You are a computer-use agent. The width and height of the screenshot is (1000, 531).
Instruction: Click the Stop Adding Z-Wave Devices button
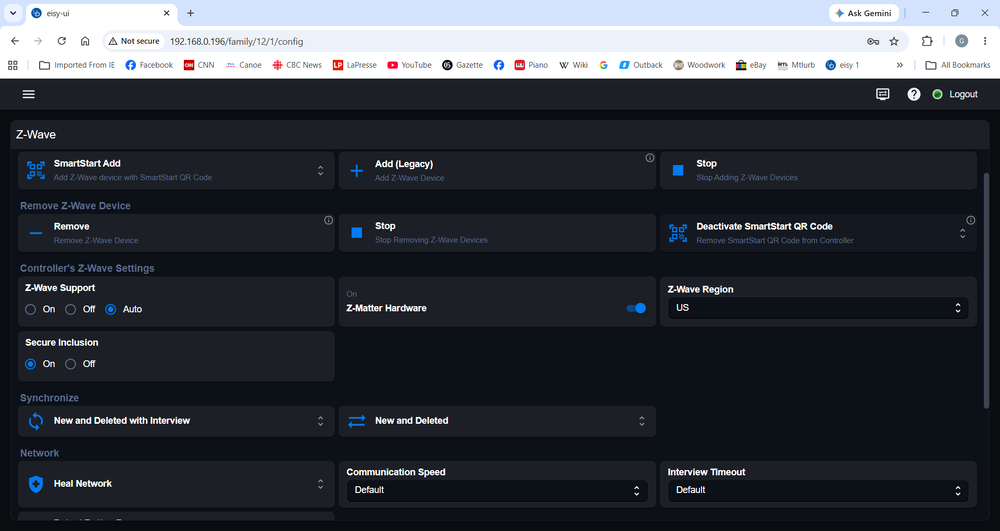[818, 170]
